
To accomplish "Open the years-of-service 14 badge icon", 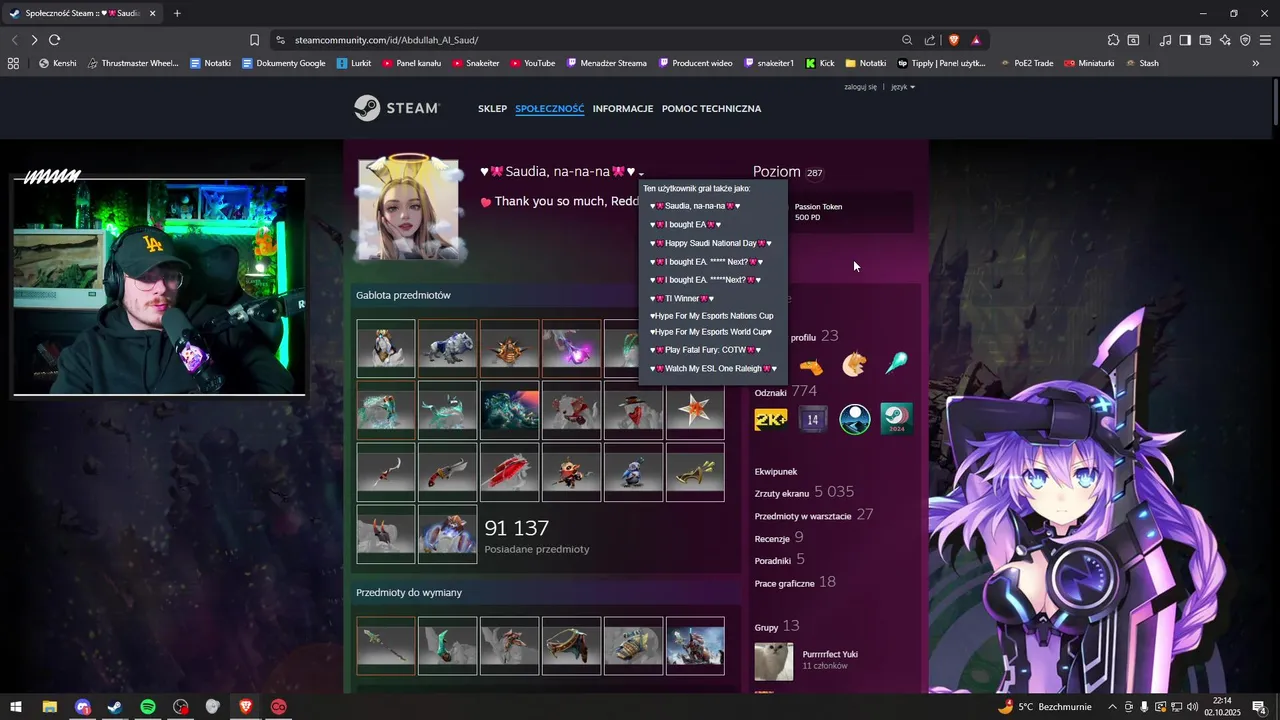I will pyautogui.click(x=813, y=419).
